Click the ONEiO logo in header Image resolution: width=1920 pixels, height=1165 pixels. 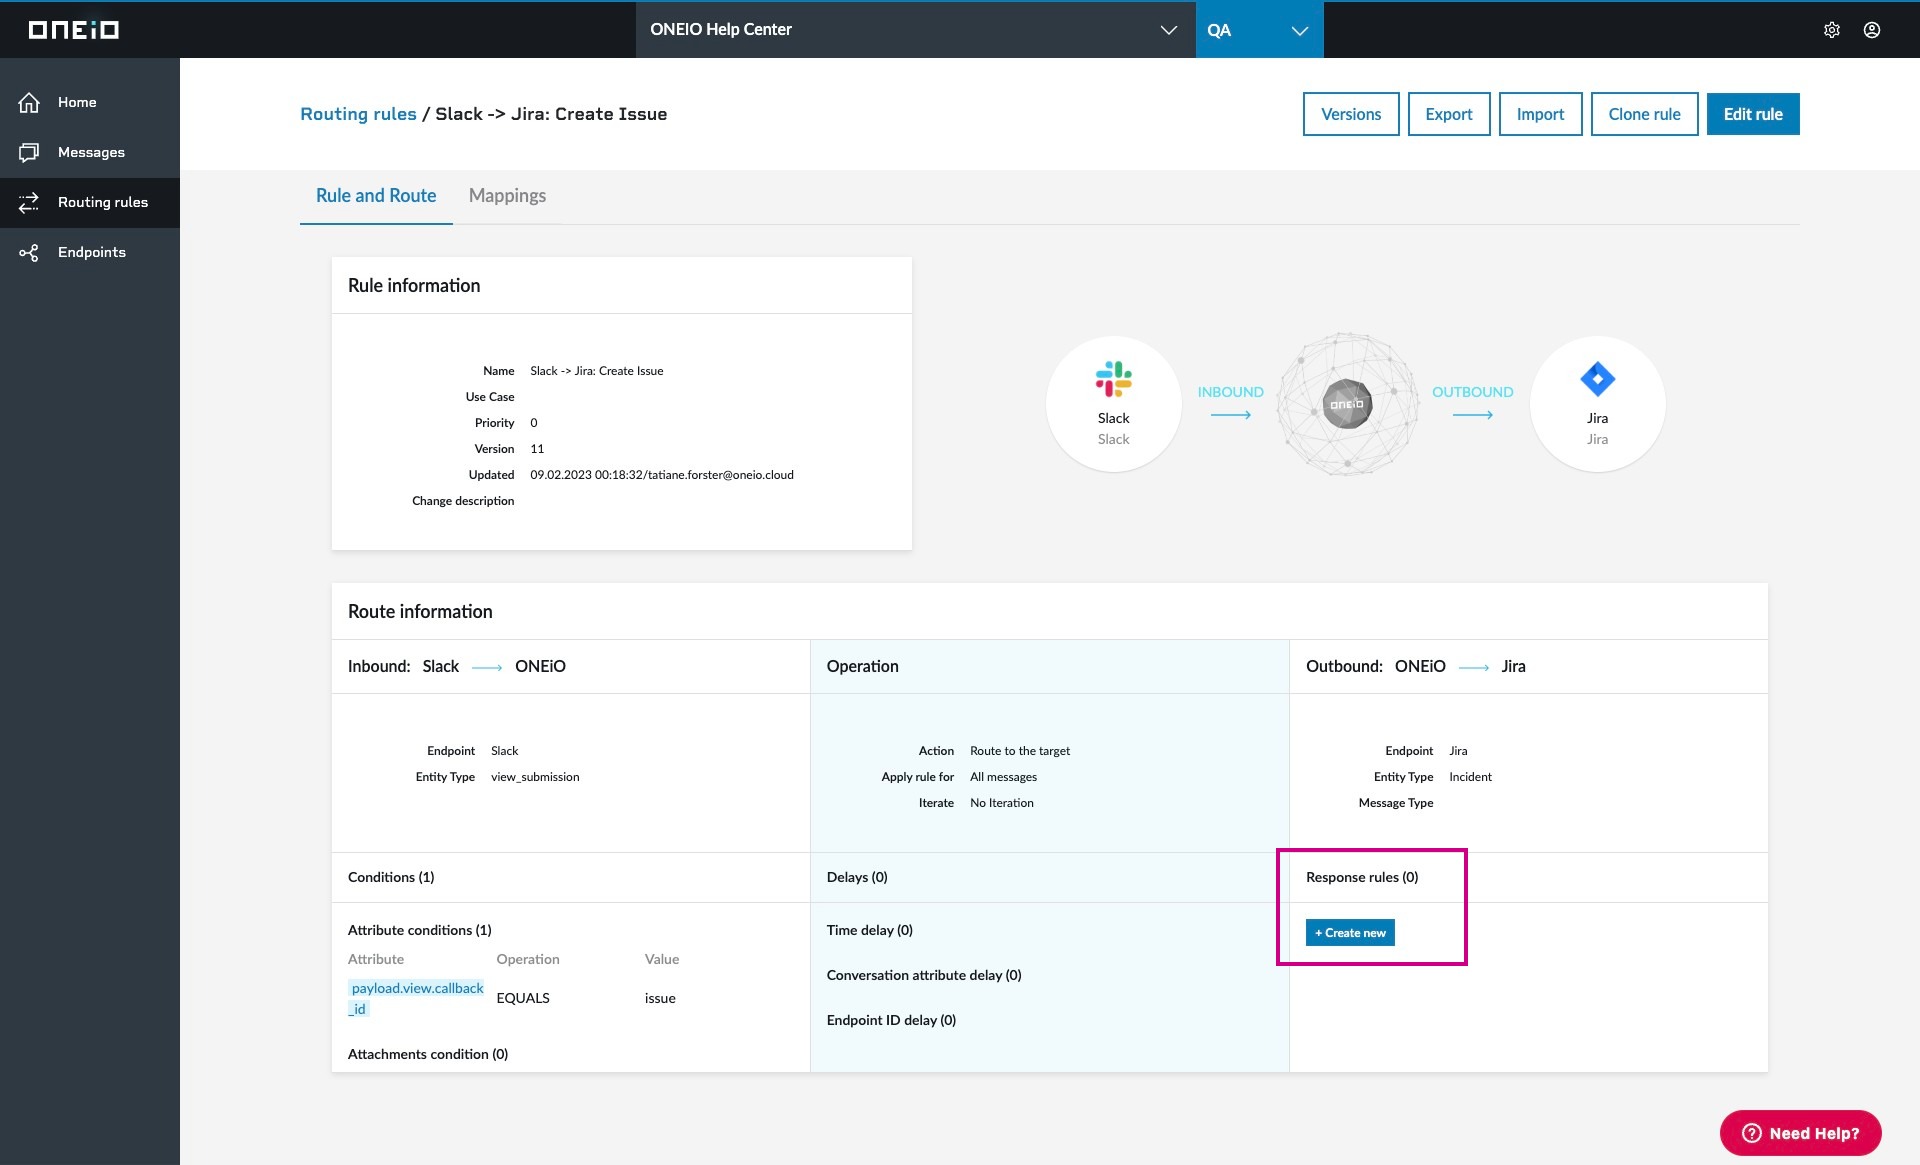[x=73, y=30]
